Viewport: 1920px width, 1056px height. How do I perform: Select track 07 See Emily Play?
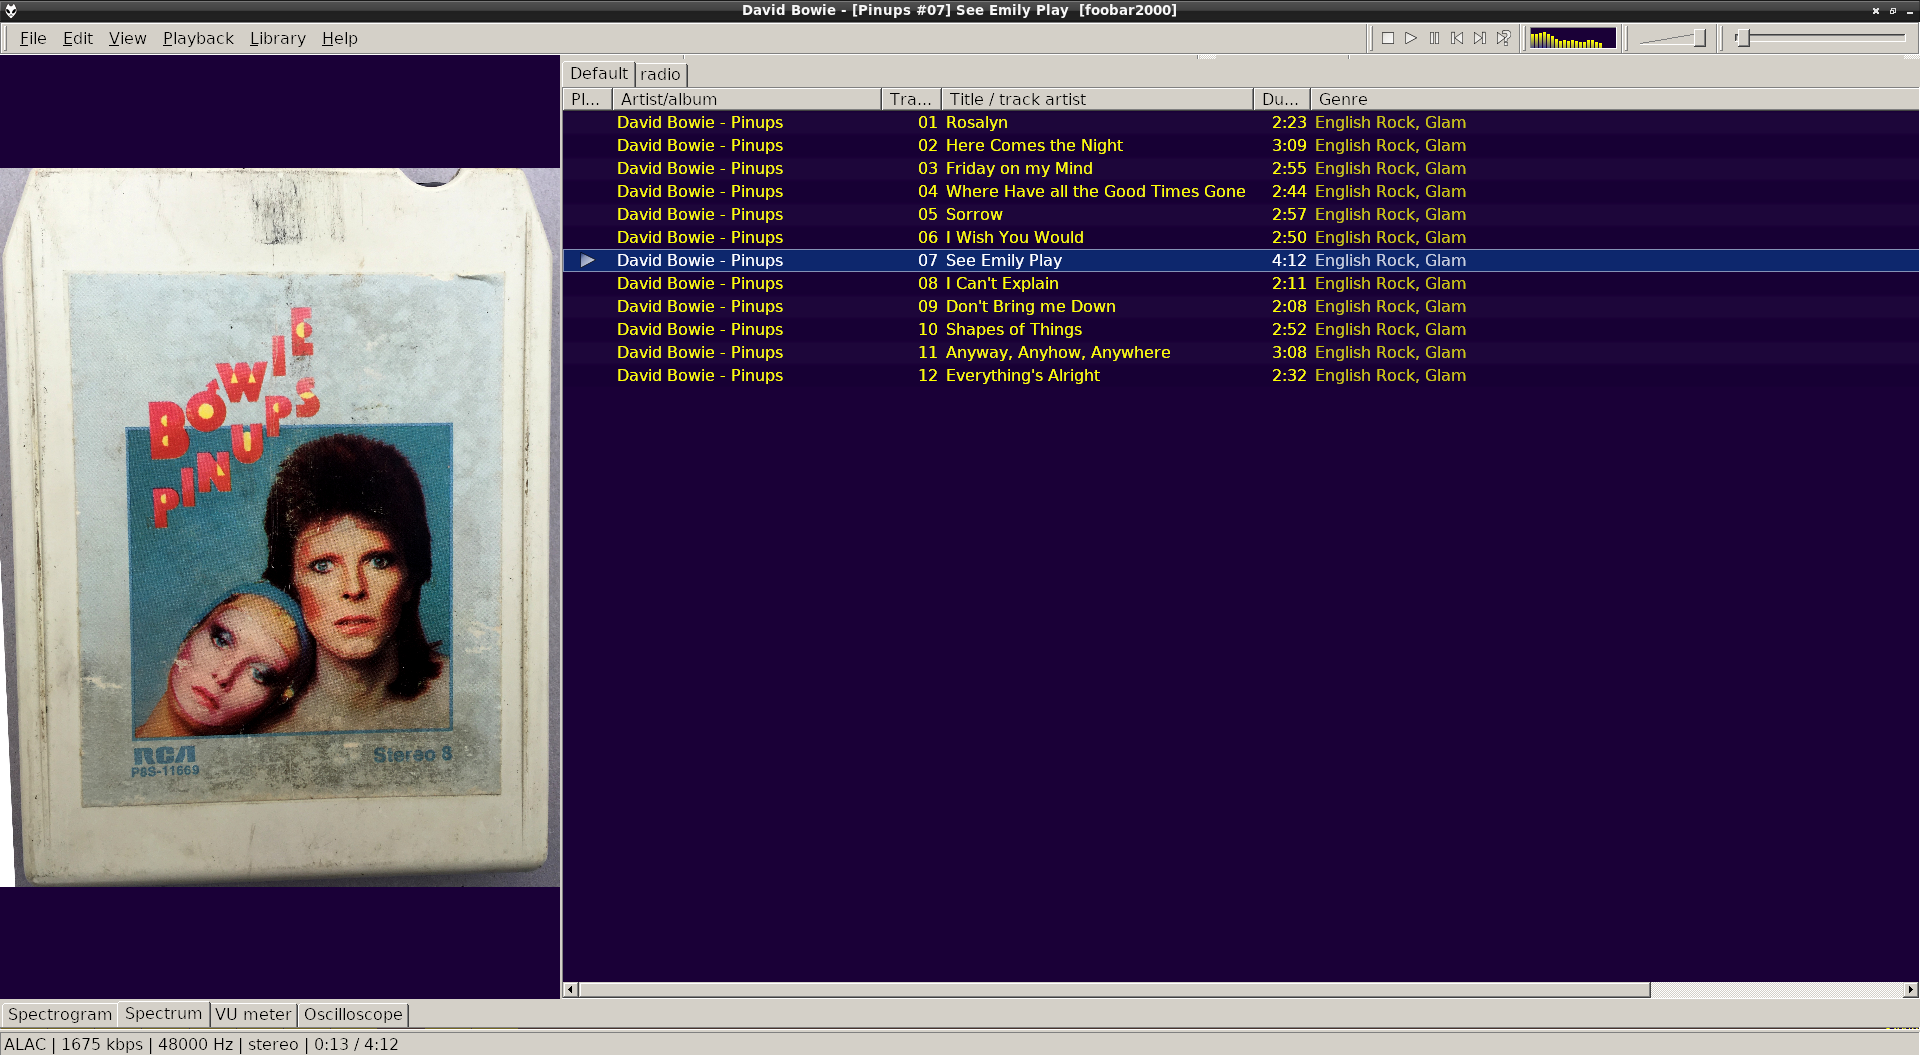(1240, 260)
